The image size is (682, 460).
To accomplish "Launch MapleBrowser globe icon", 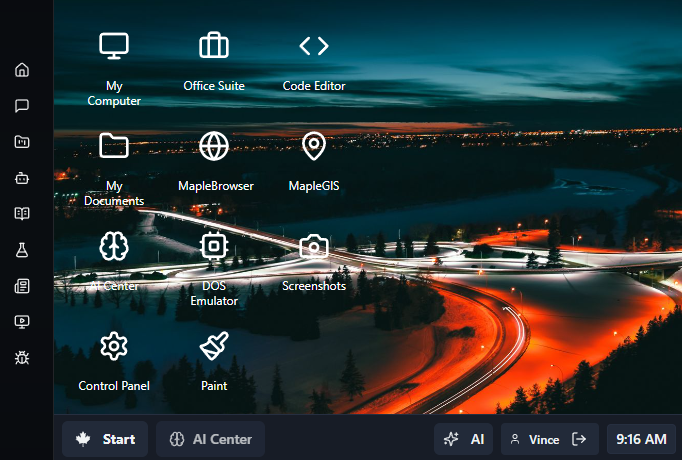I will pyautogui.click(x=214, y=146).
